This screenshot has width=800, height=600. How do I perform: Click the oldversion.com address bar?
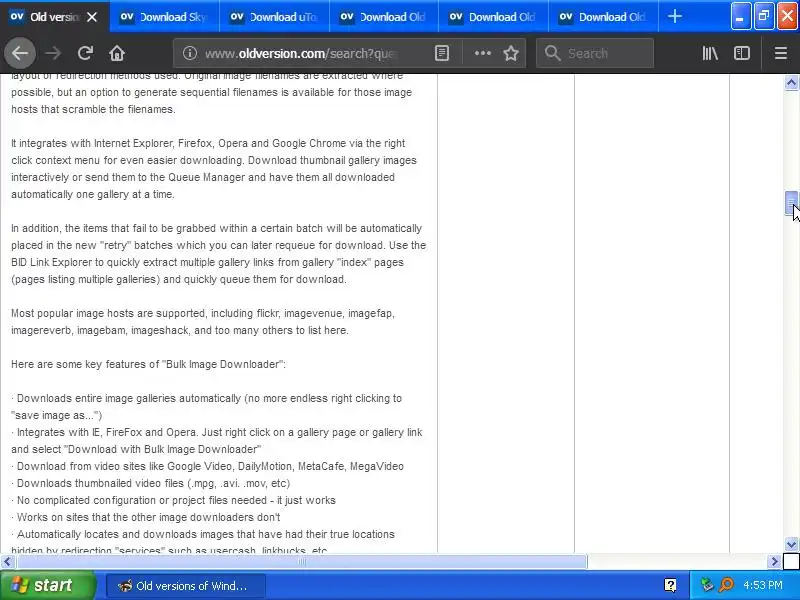pyautogui.click(x=301, y=53)
